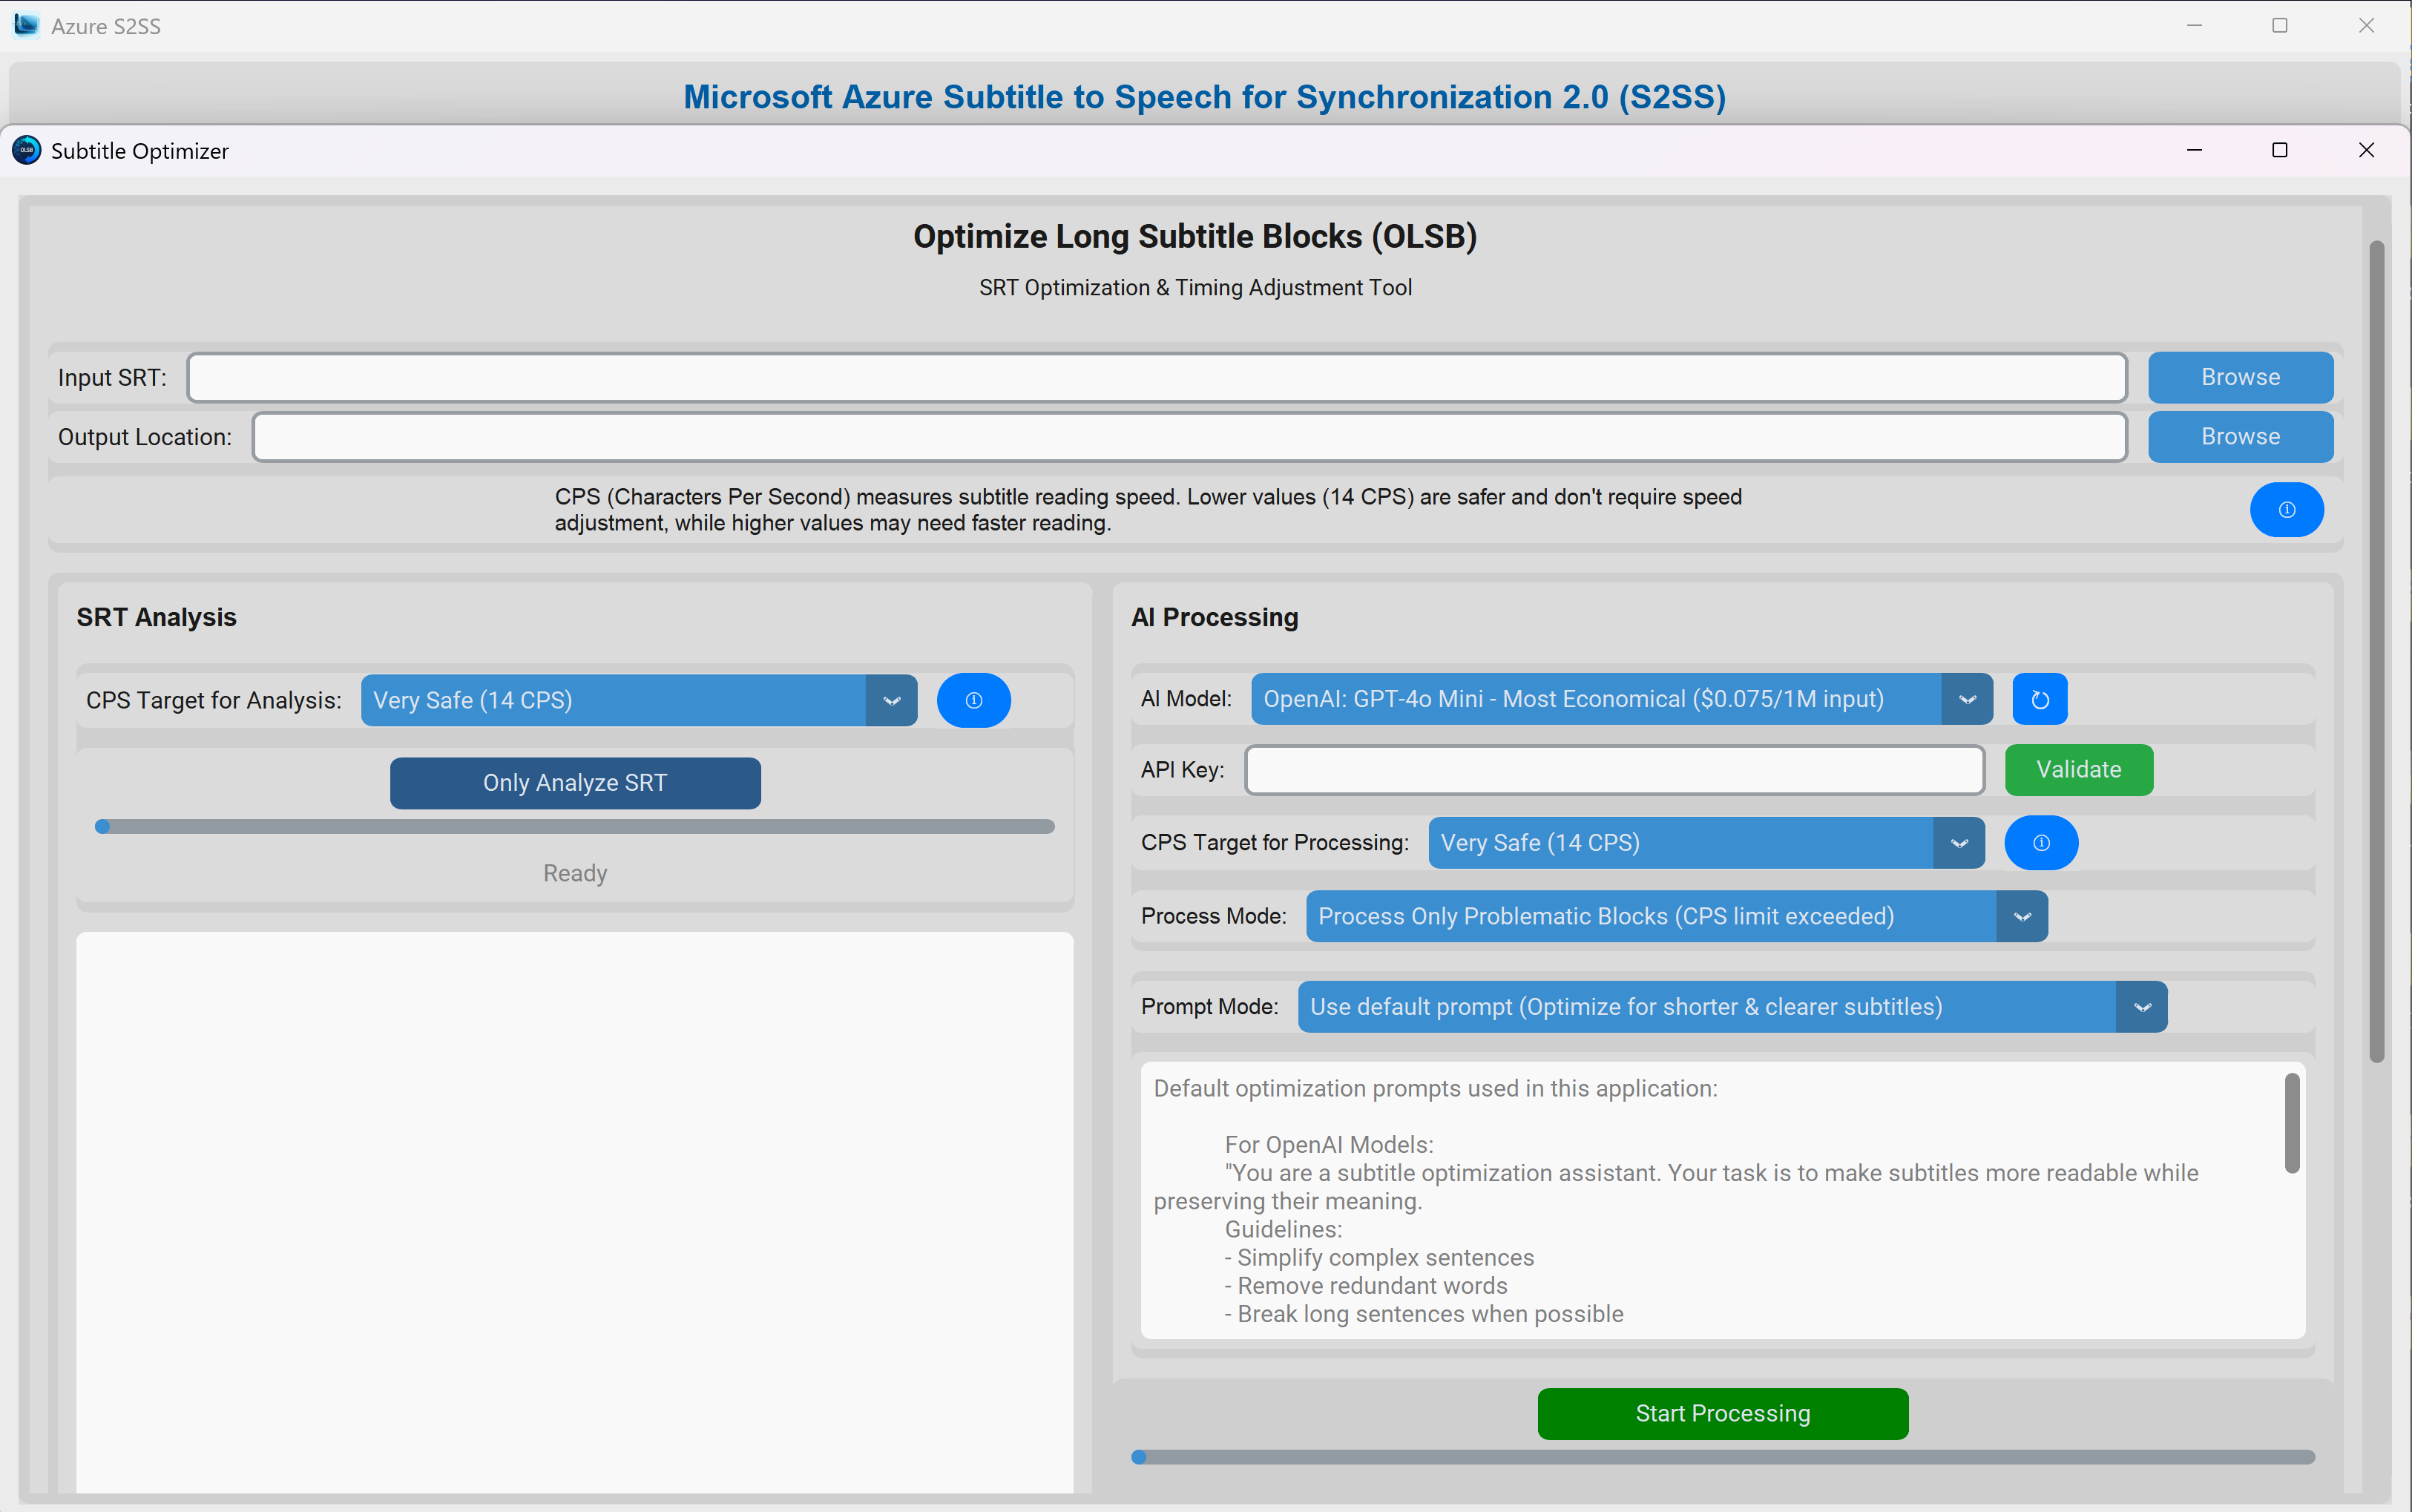
Task: Expand the Process Mode dropdown
Action: pos(2021,916)
